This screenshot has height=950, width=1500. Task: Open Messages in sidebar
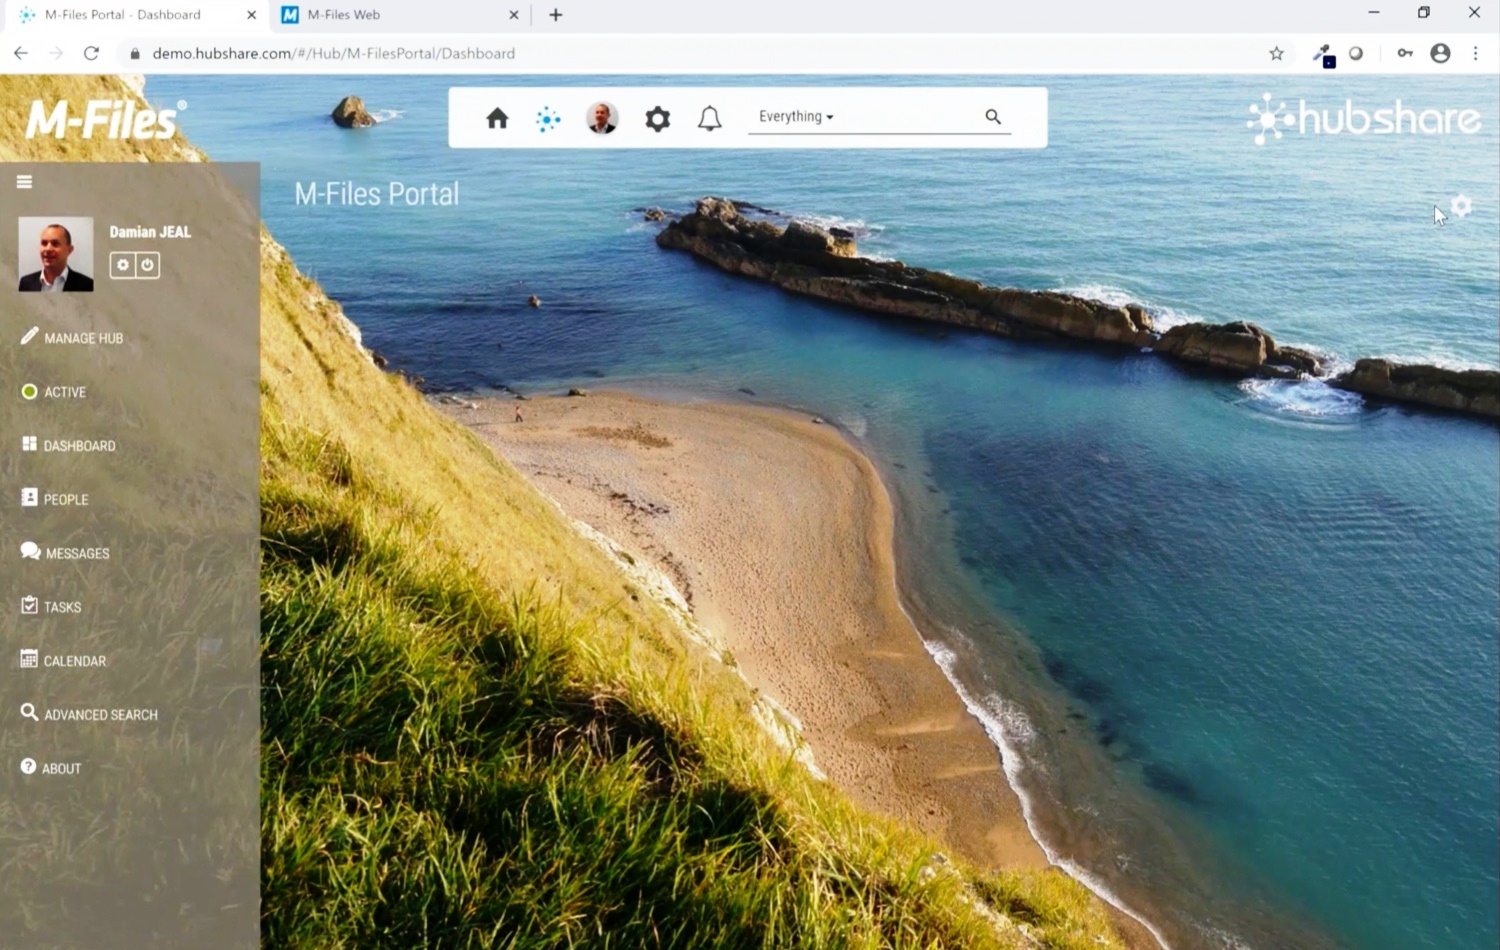(x=65, y=553)
